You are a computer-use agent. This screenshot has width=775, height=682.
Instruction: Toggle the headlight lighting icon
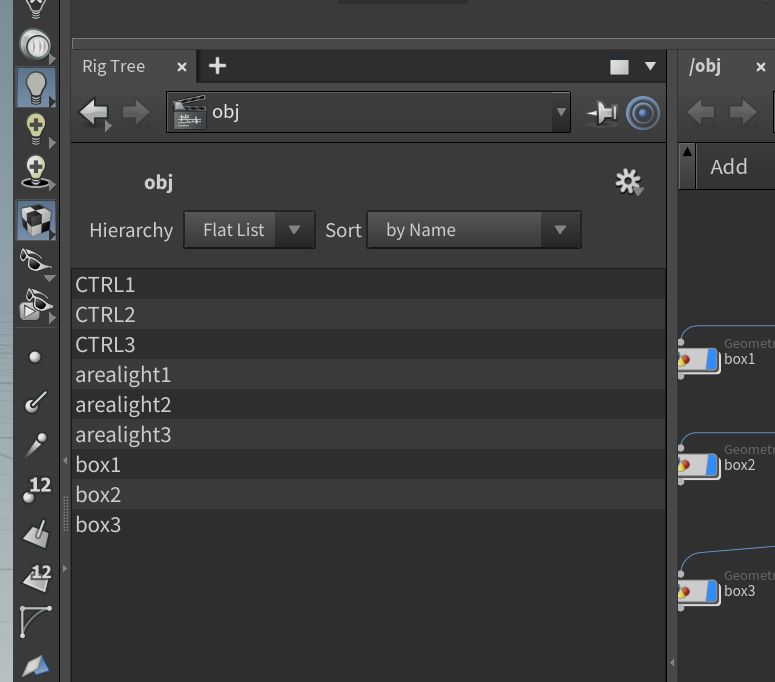click(x=35, y=45)
